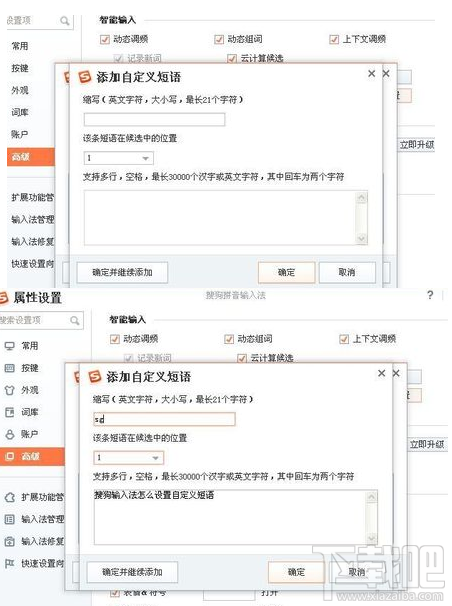Click the shirt icon beside 外观 in lower sidebar
The width and height of the screenshot is (452, 606).
pyautogui.click(x=10, y=390)
